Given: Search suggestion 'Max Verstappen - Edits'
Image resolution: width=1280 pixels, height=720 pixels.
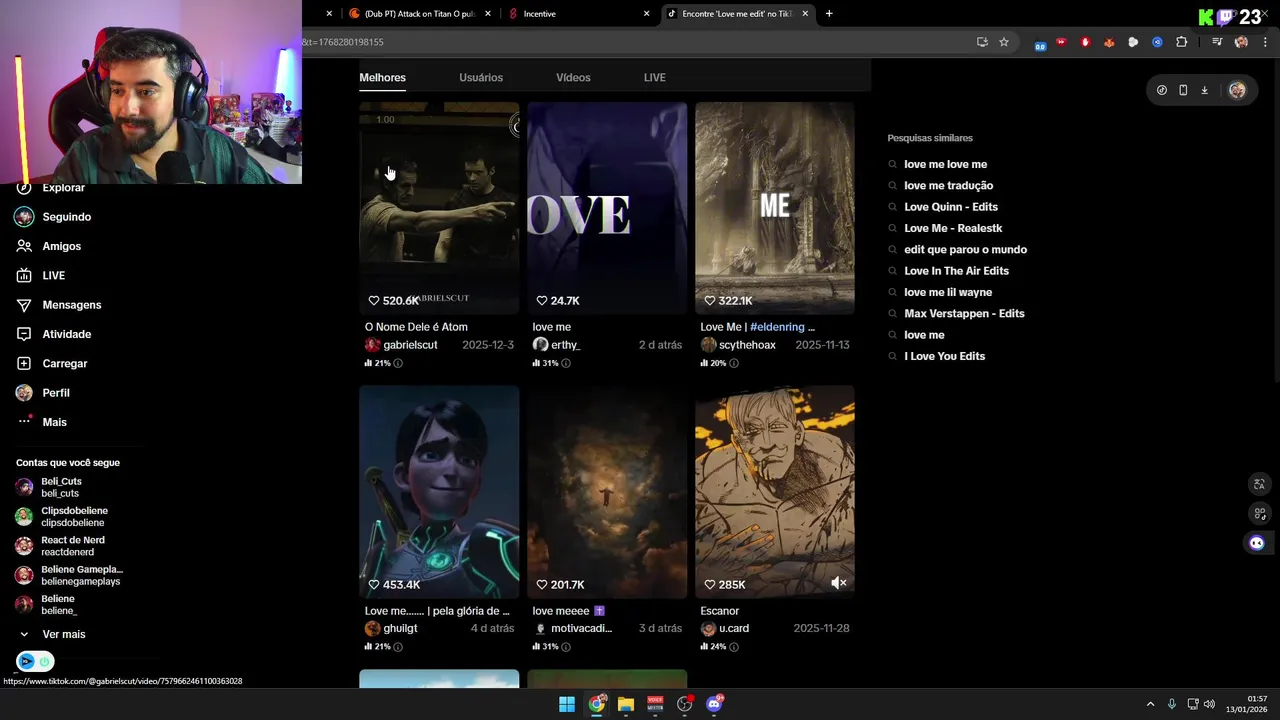Looking at the screenshot, I should coord(964,314).
